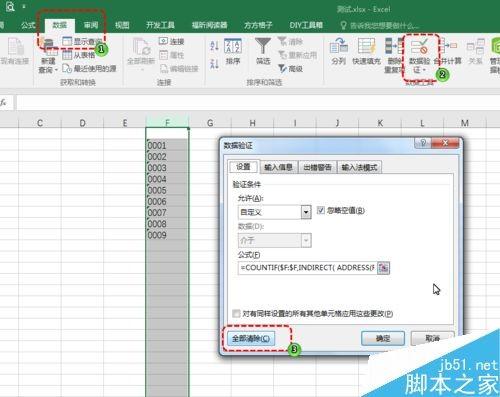Click 编辑链接 (Edit Links) icon

163,69
